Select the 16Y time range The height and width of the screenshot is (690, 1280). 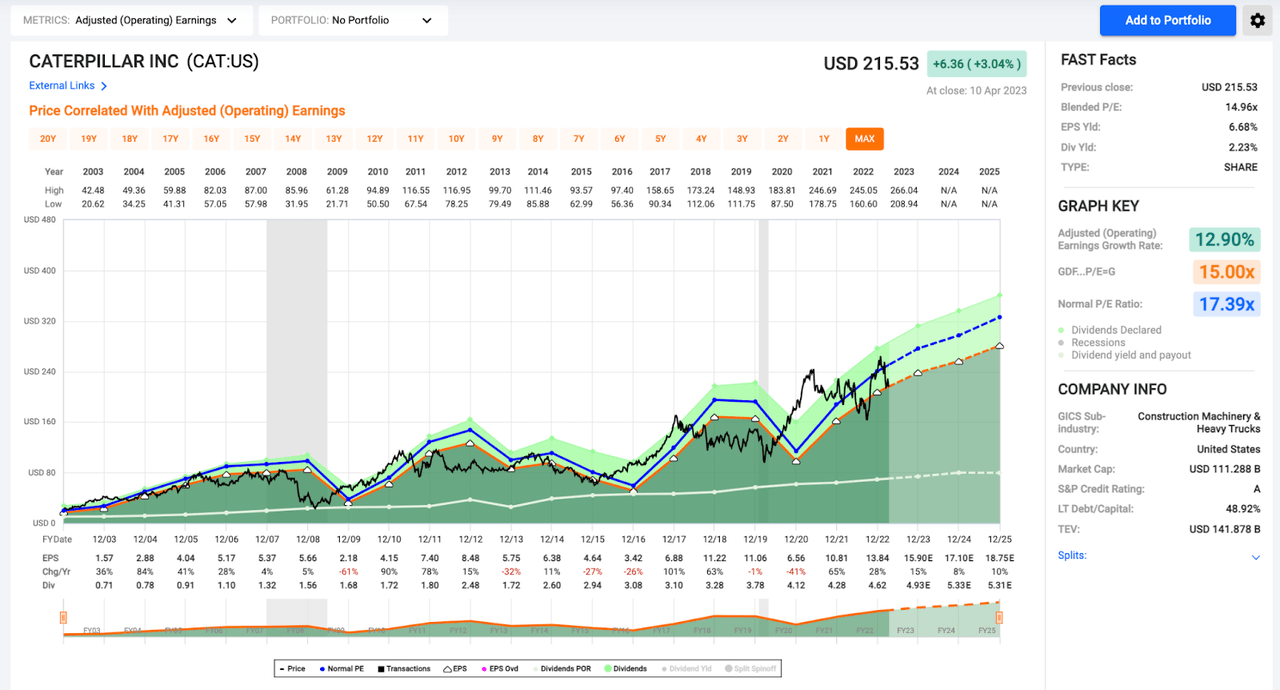pos(211,139)
